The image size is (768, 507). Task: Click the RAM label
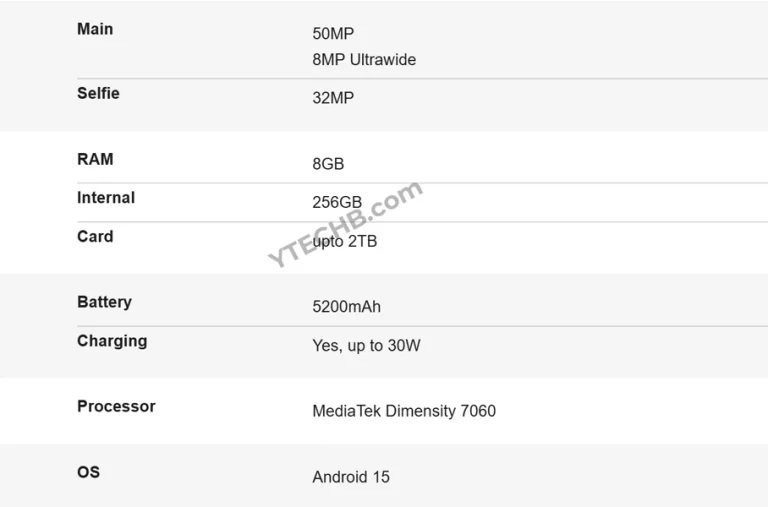tap(95, 159)
